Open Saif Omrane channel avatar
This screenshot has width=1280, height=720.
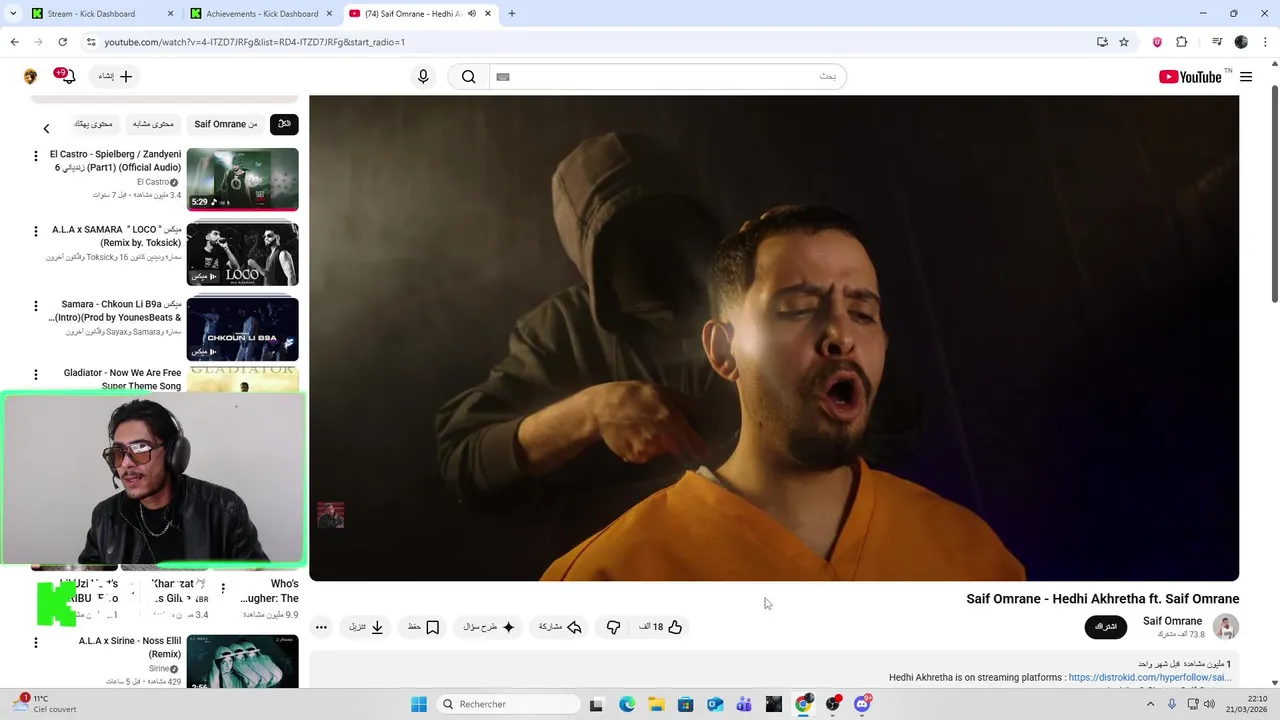click(1226, 627)
